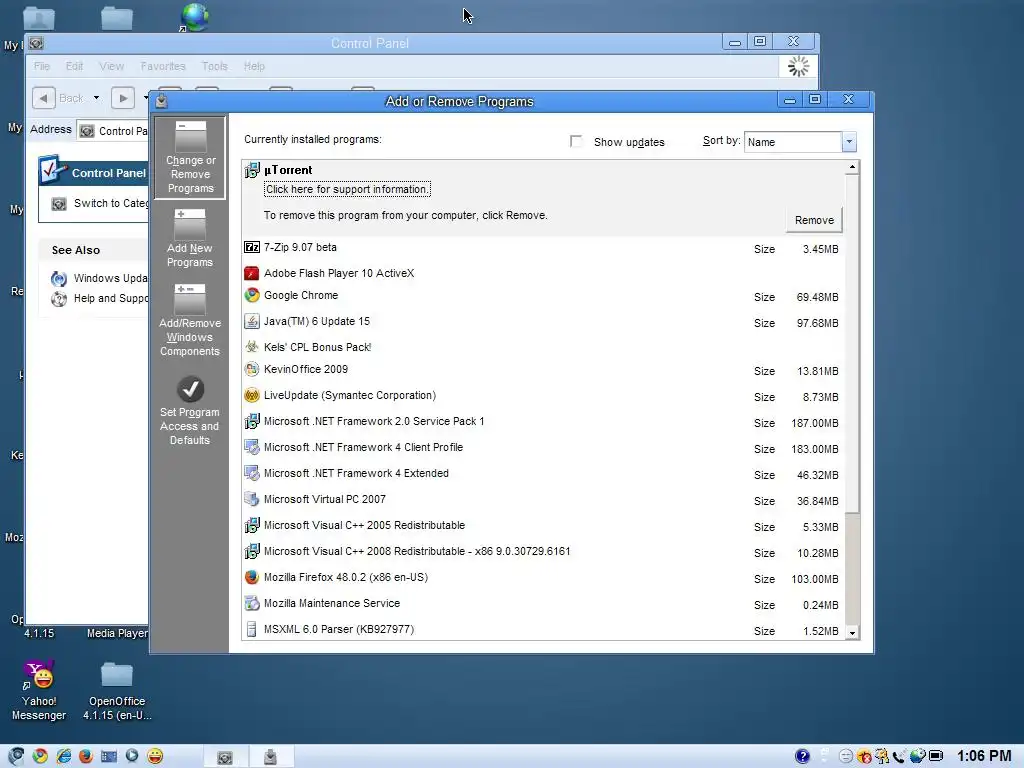Image resolution: width=1024 pixels, height=768 pixels.
Task: Launch Firefox from the taskbar quick launch
Action: pos(86,756)
